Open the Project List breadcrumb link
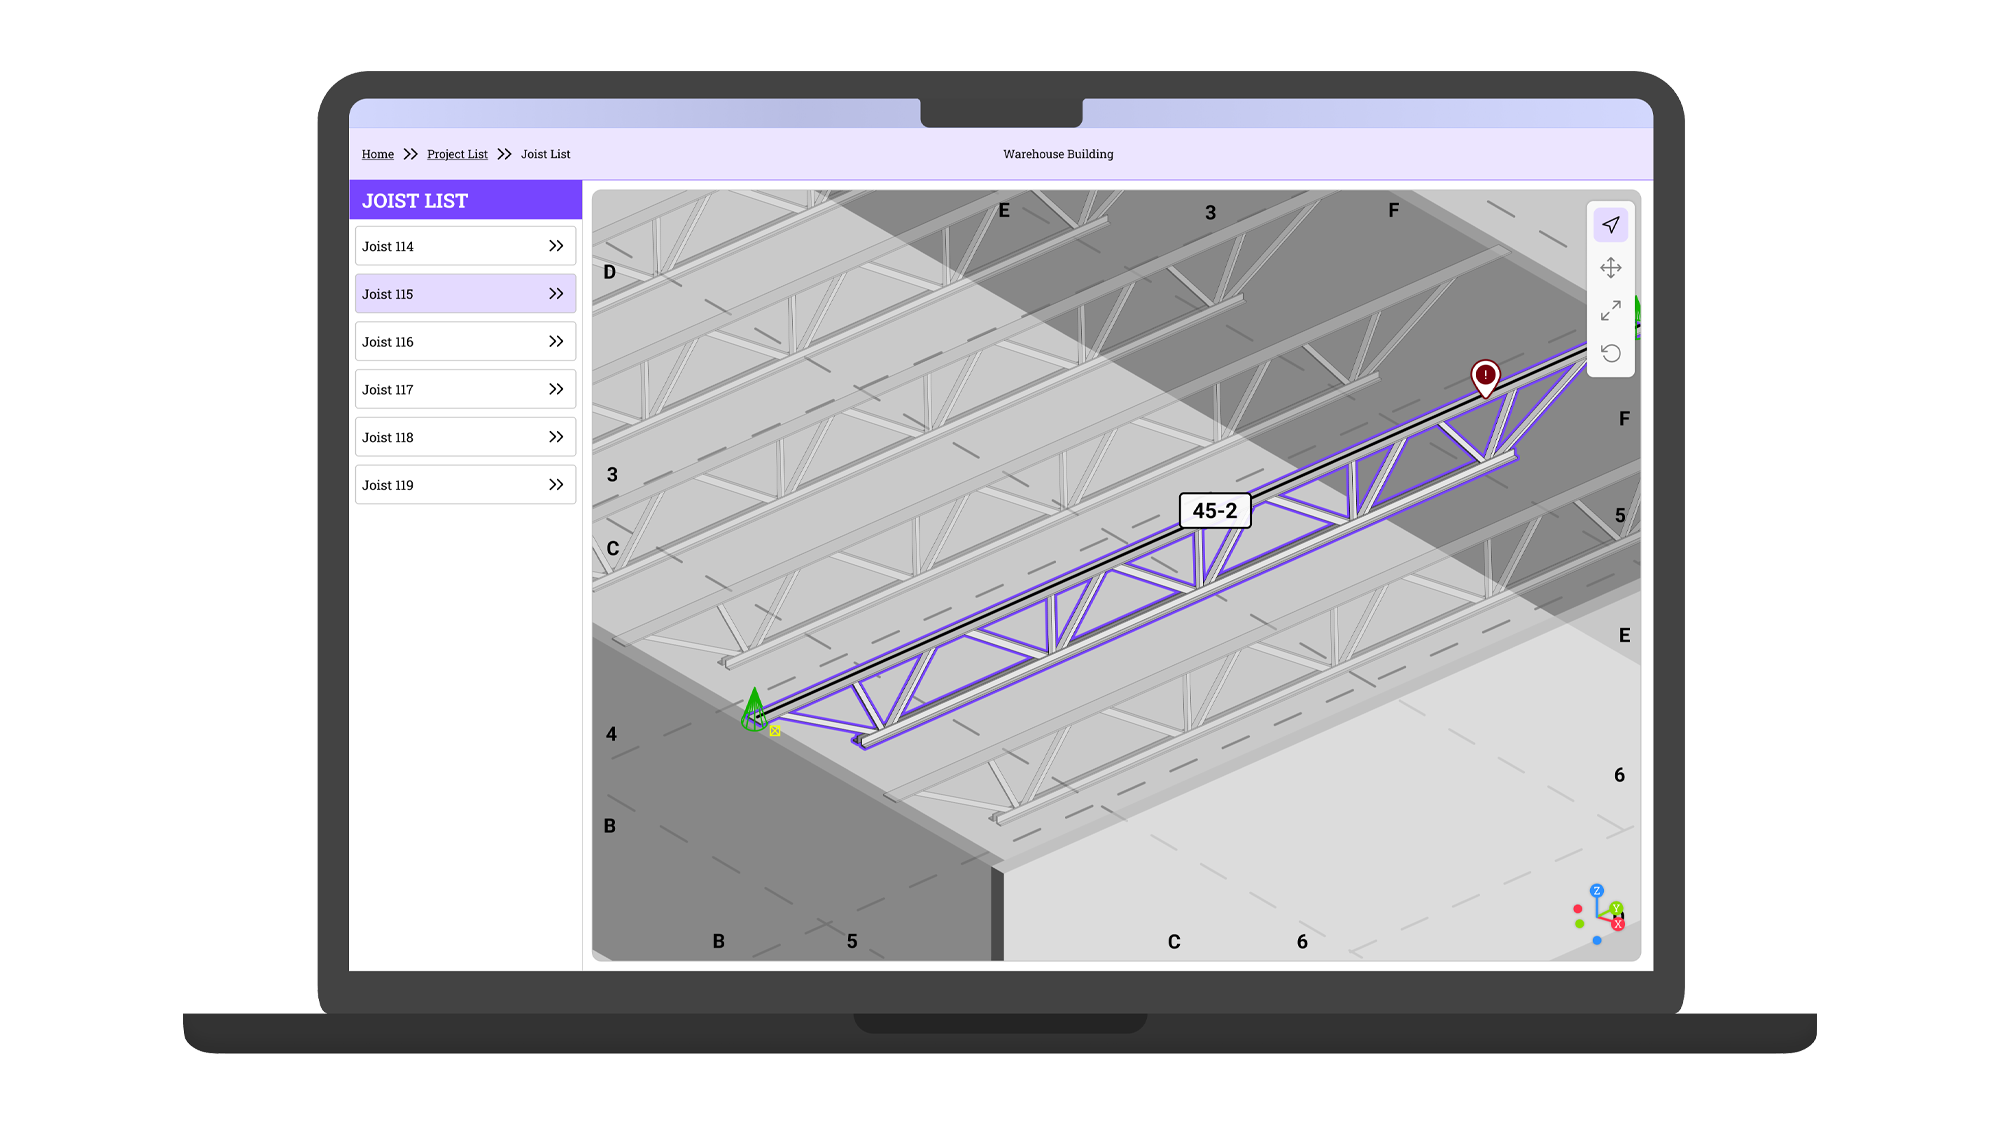The image size is (2000, 1125). [x=457, y=154]
